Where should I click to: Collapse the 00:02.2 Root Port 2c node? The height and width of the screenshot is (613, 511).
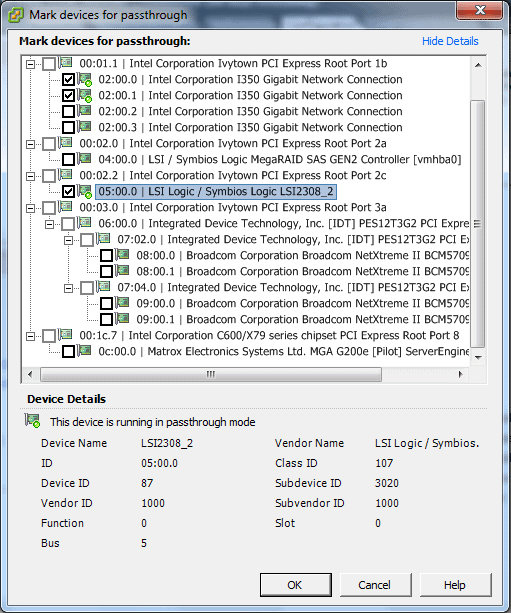(x=30, y=176)
